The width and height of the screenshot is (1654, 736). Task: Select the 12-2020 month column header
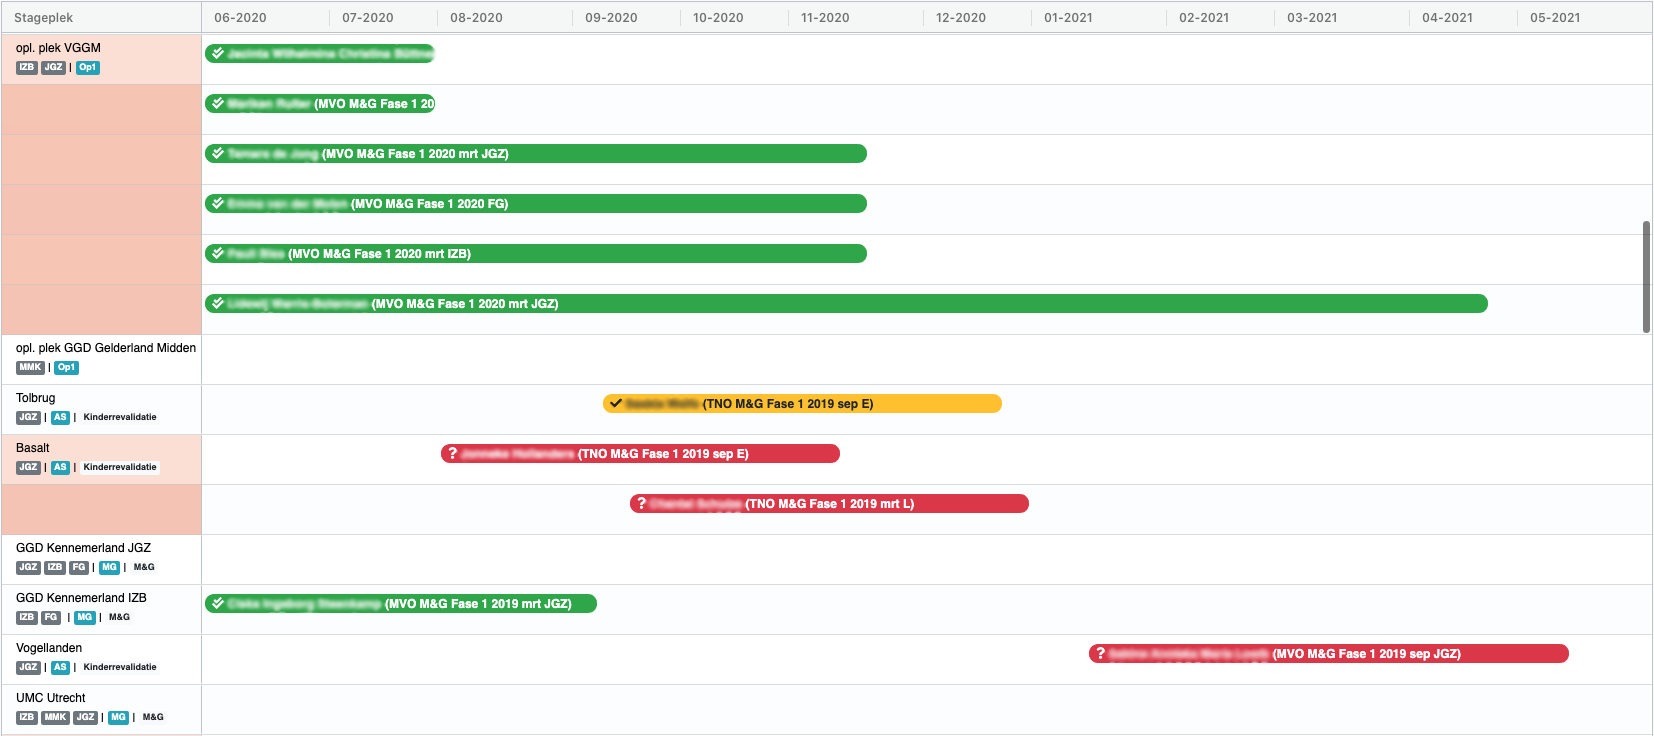[960, 18]
